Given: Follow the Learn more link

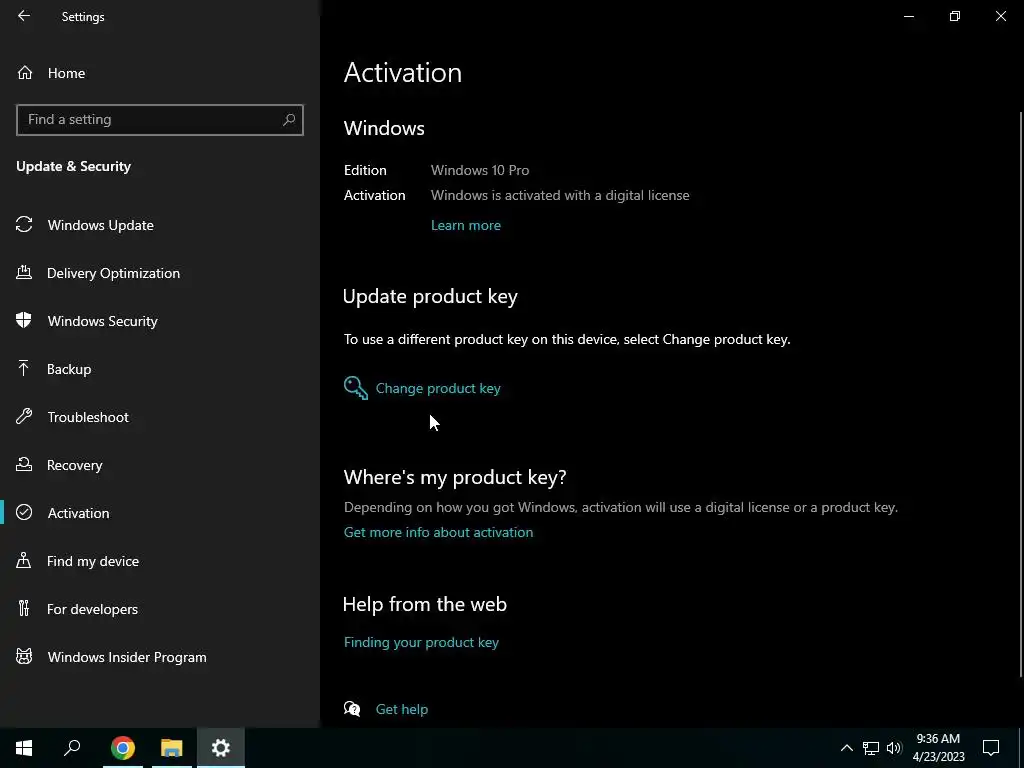Looking at the screenshot, I should (466, 225).
